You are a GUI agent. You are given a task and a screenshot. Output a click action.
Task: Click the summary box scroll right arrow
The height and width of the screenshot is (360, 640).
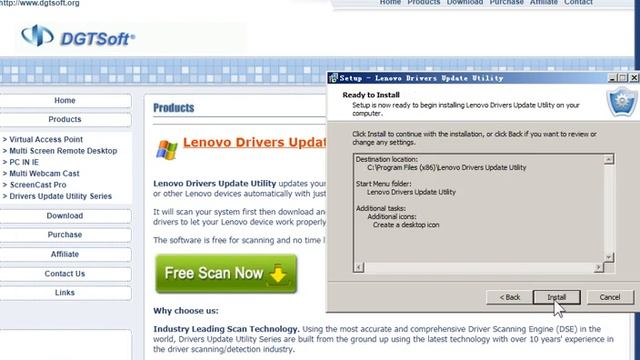598,267
